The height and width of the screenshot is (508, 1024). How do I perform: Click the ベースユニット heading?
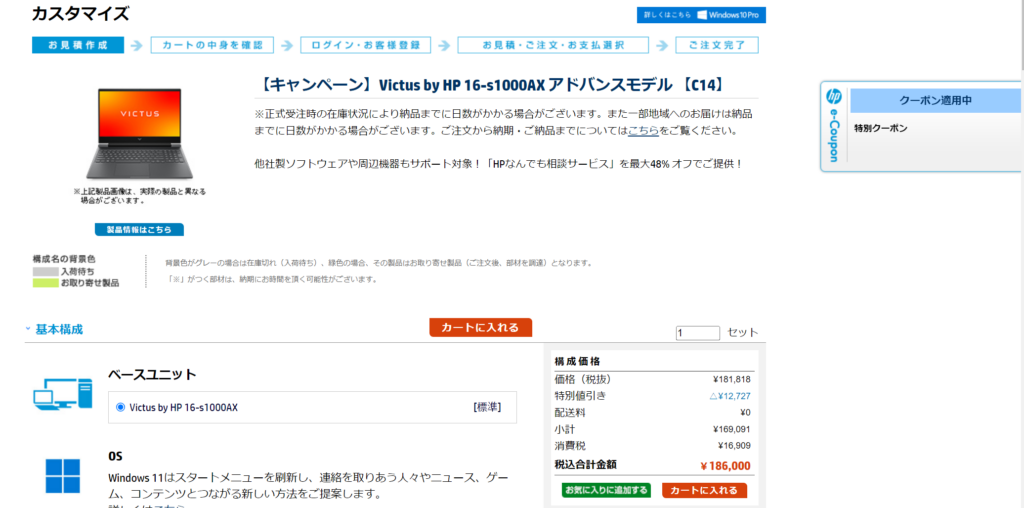pyautogui.click(x=152, y=375)
